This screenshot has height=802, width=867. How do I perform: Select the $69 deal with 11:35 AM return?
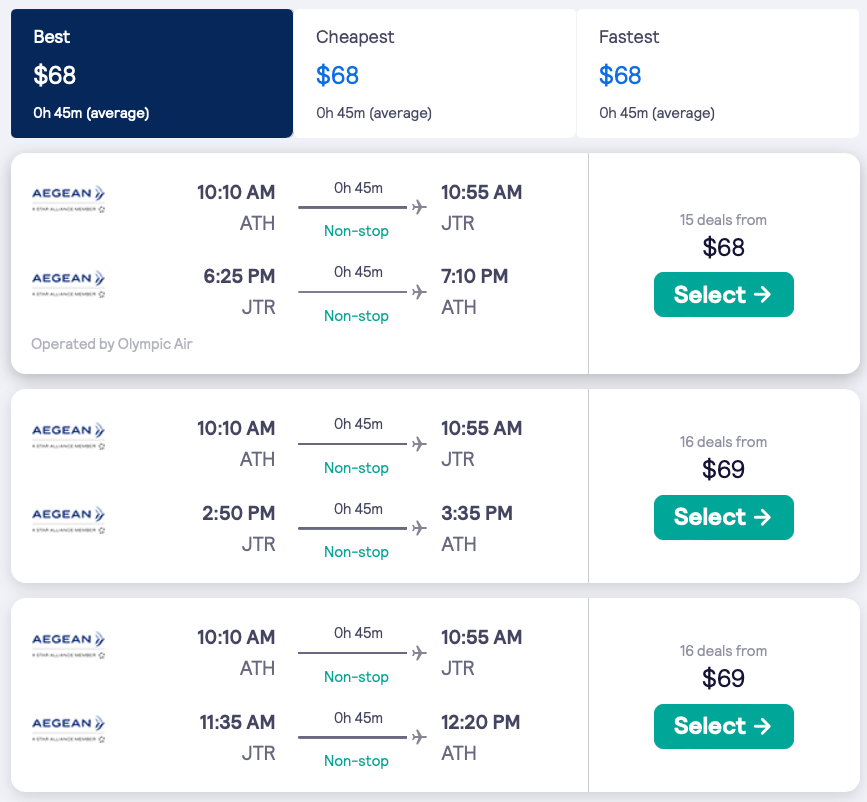pos(723,726)
